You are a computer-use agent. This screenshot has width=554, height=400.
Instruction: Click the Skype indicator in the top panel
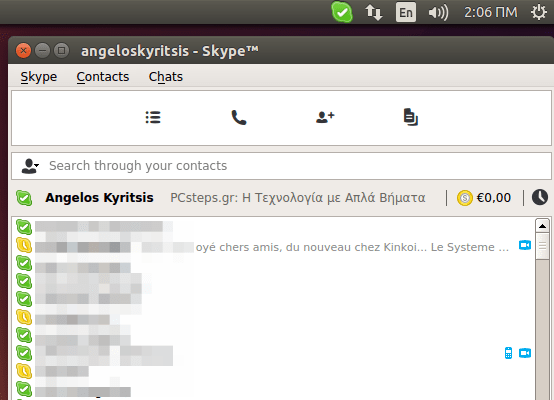point(342,12)
